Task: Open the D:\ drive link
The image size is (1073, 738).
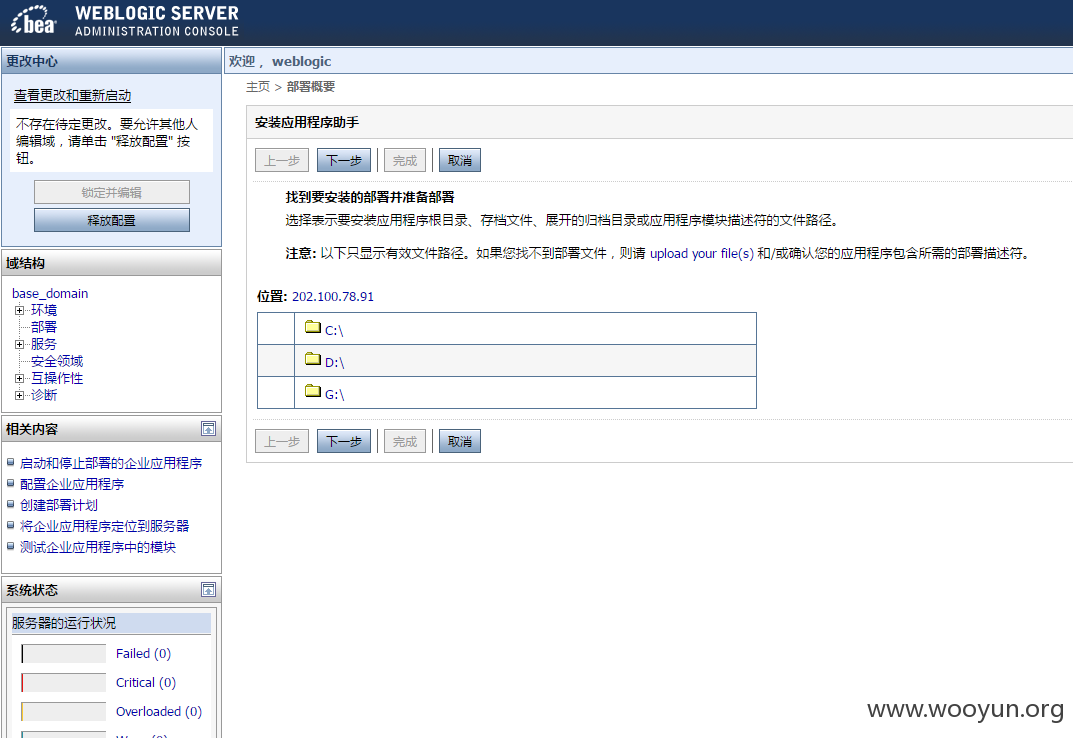Action: click(x=335, y=362)
